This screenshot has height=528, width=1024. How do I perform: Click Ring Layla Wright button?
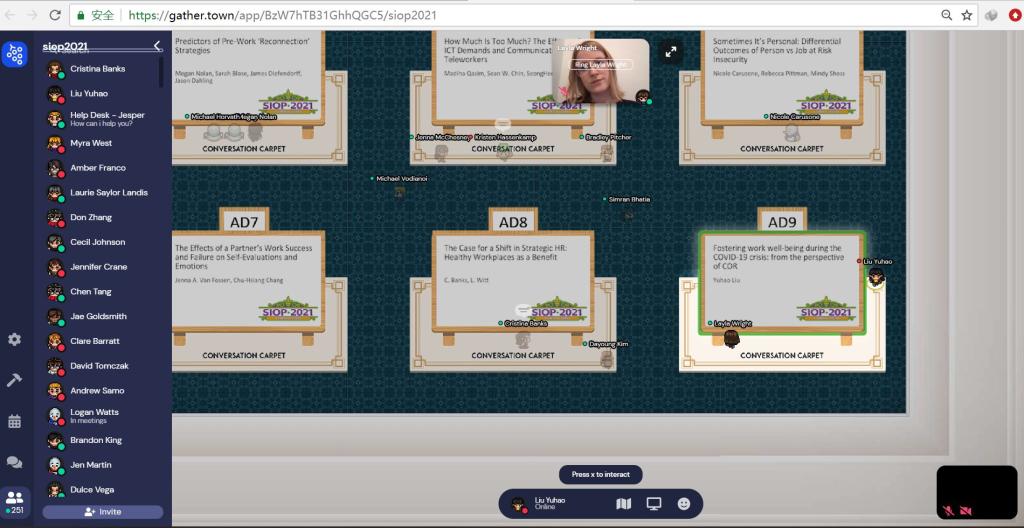click(600, 64)
